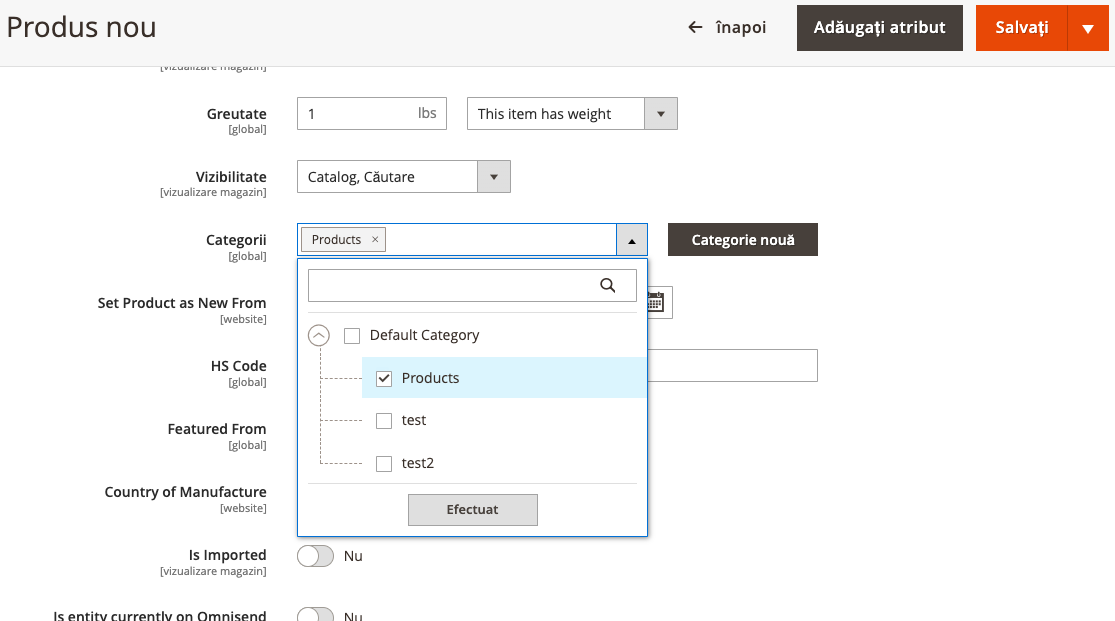Click the HS Code input field

tap(732, 366)
